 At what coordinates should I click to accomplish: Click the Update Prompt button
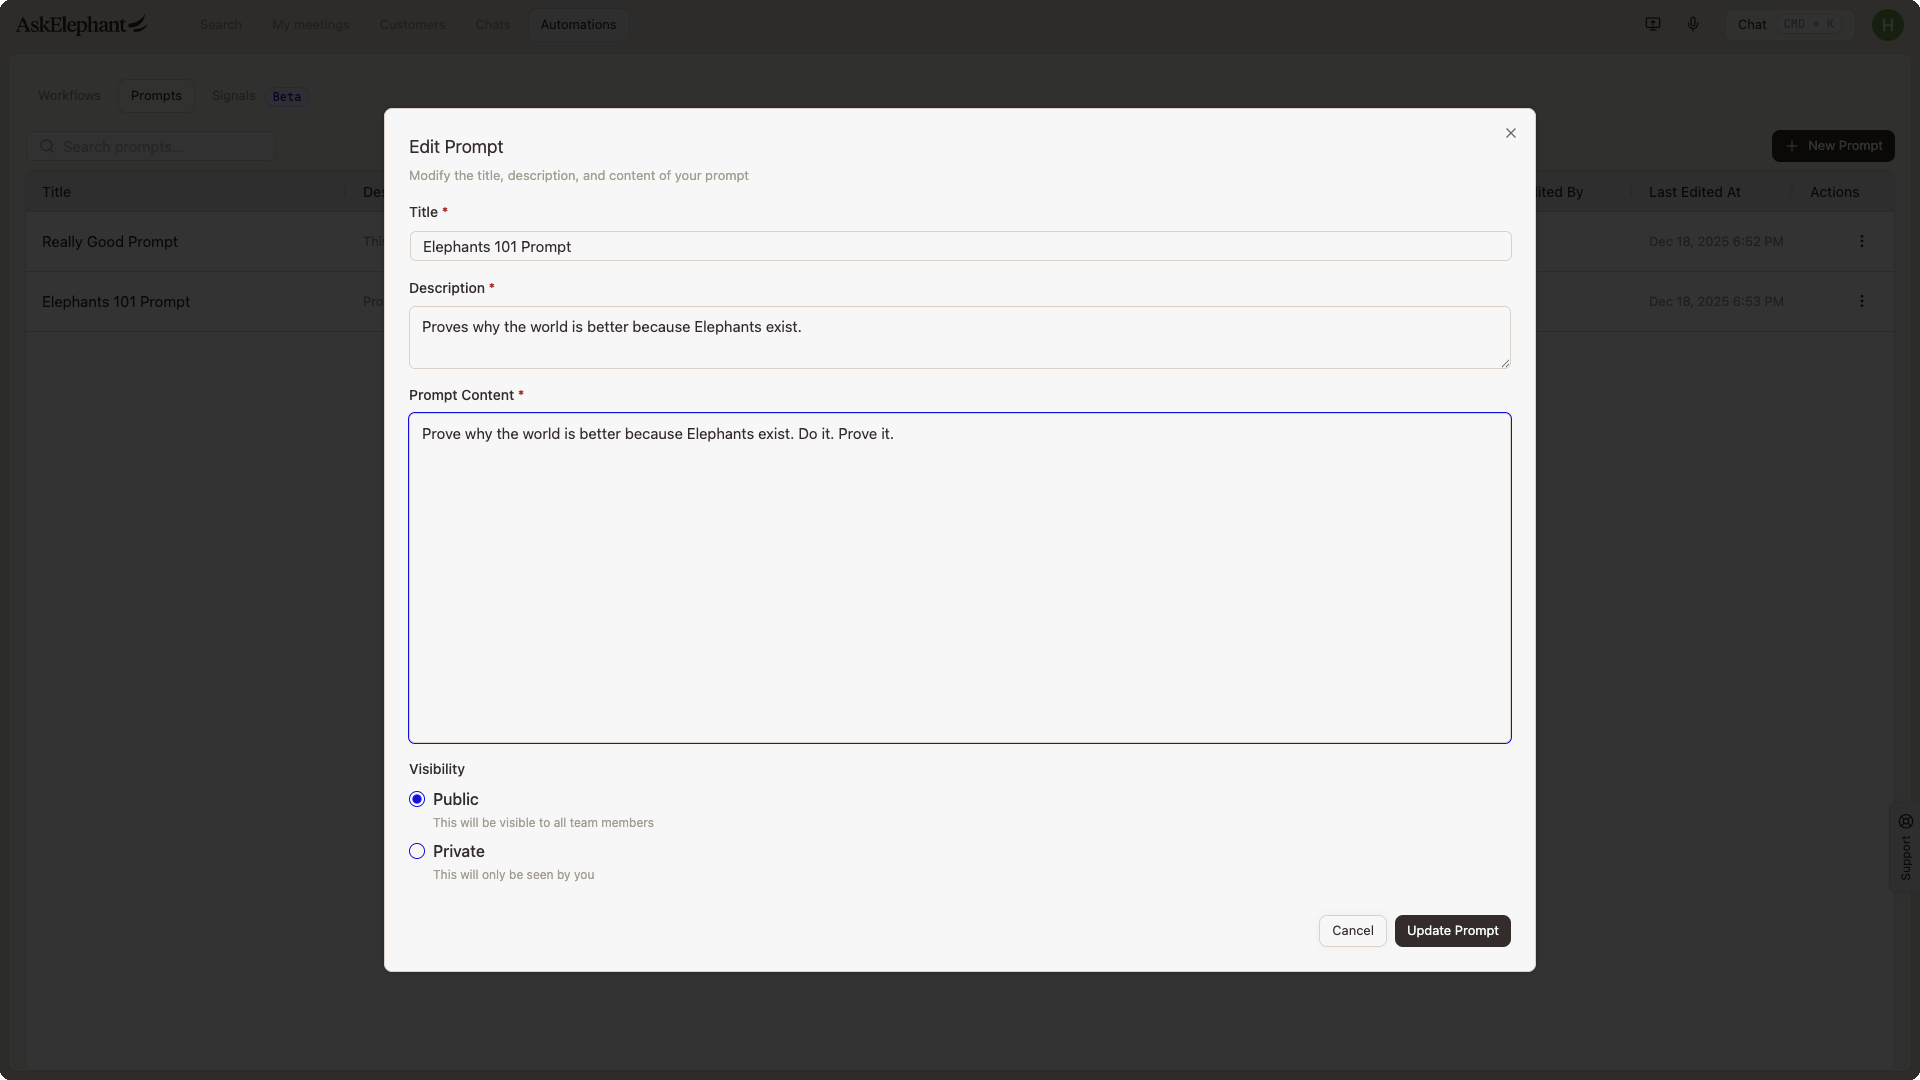pyautogui.click(x=1452, y=931)
